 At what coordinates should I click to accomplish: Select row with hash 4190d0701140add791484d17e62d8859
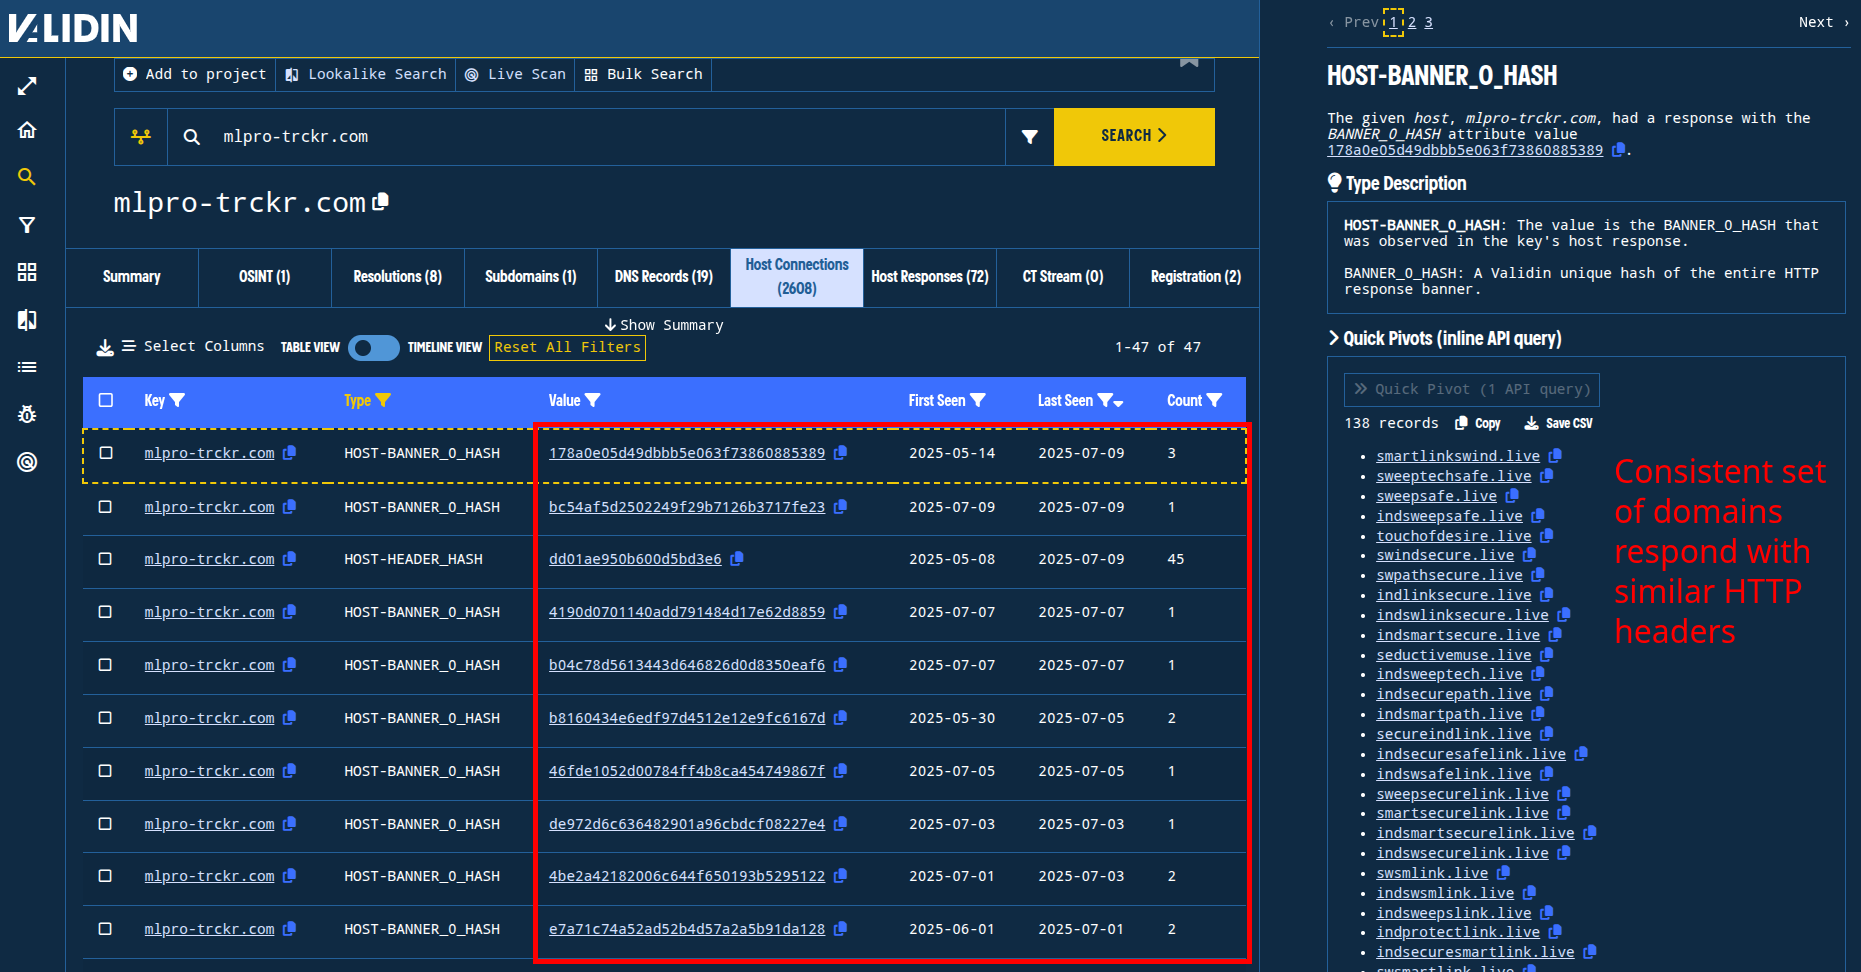105,612
